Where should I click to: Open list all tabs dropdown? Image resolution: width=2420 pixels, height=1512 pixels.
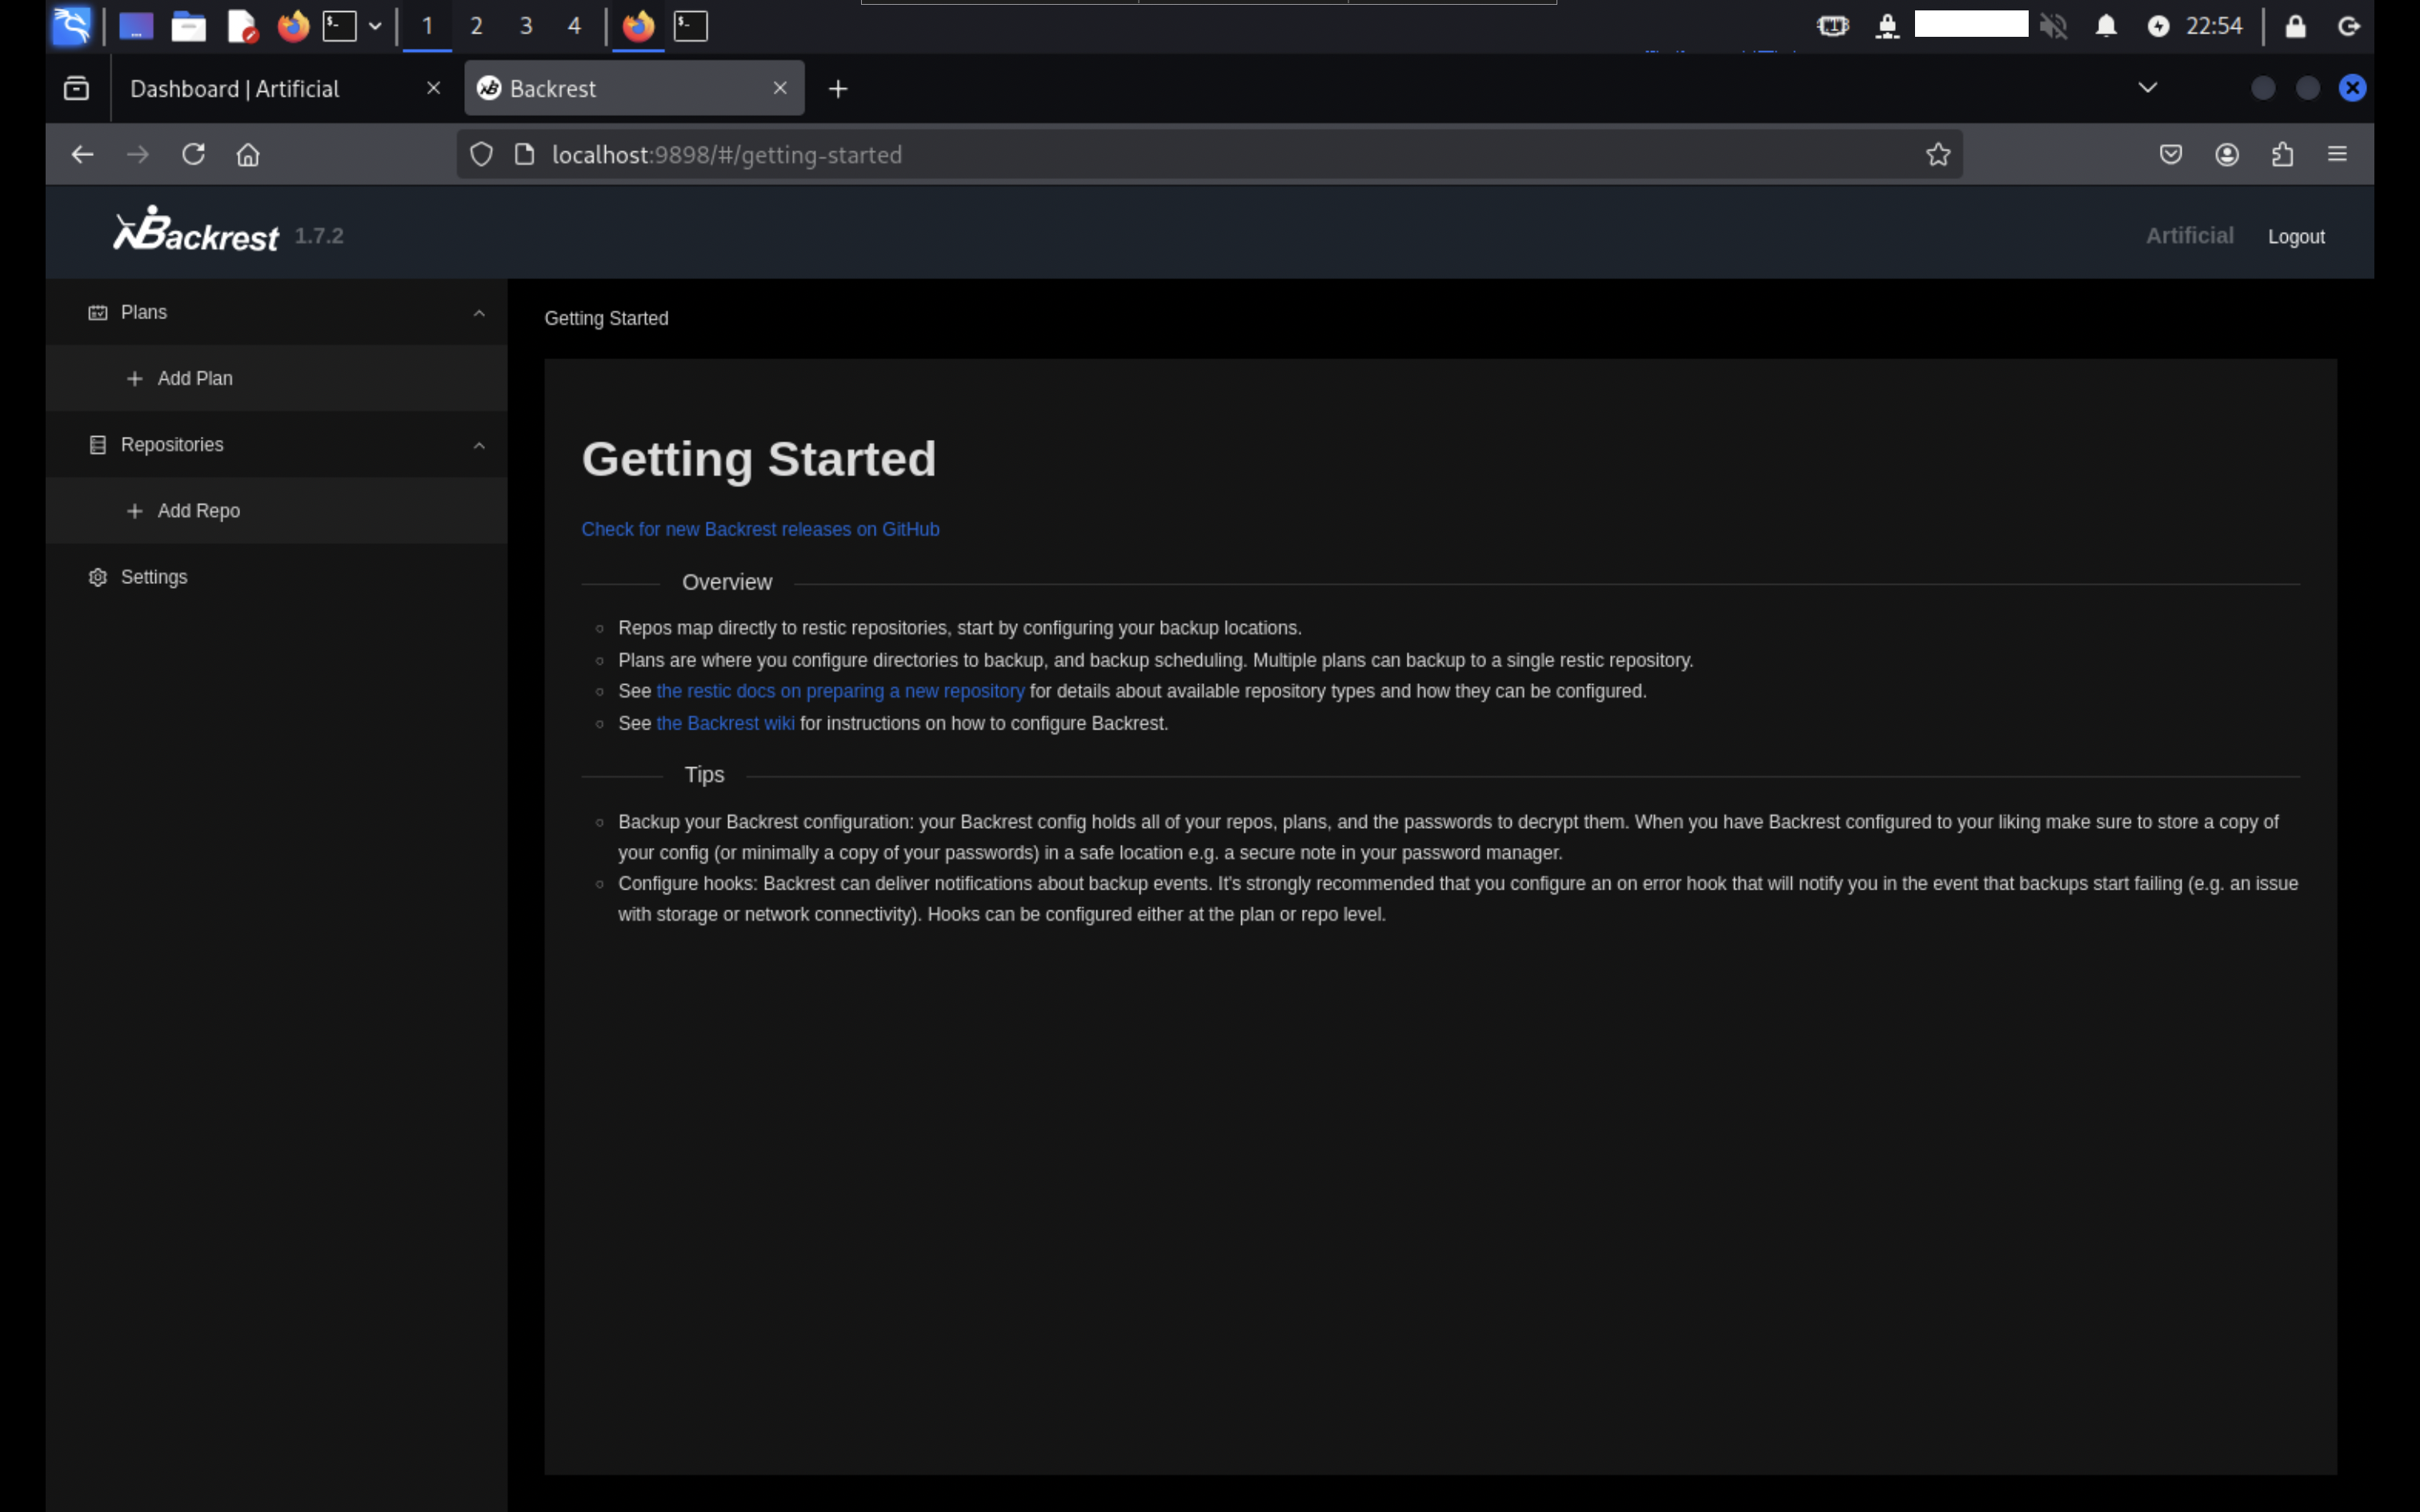[2147, 88]
